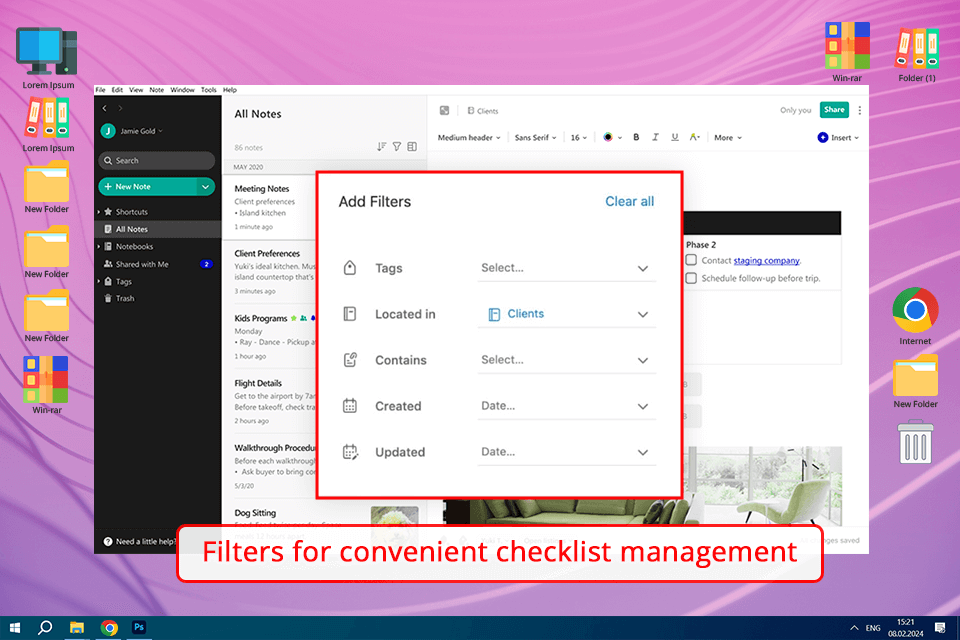
Task: Open the Dog Sitting note thumbnail
Action: [x=394, y=517]
